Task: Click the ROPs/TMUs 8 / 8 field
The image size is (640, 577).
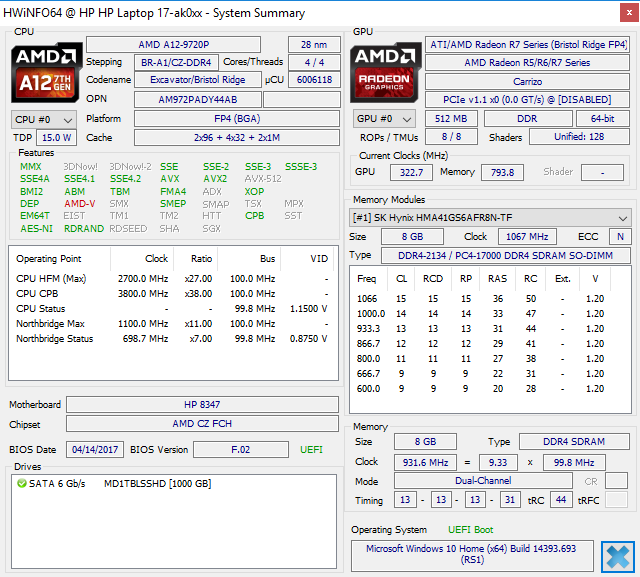Action: (451, 137)
